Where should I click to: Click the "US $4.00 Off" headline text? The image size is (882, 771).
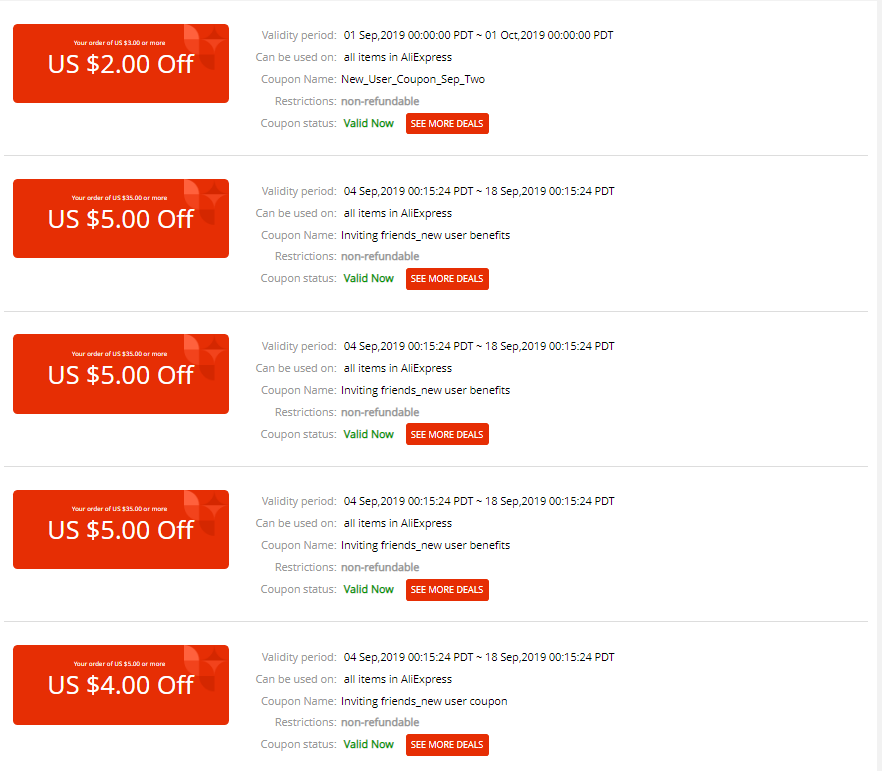pyautogui.click(x=121, y=685)
